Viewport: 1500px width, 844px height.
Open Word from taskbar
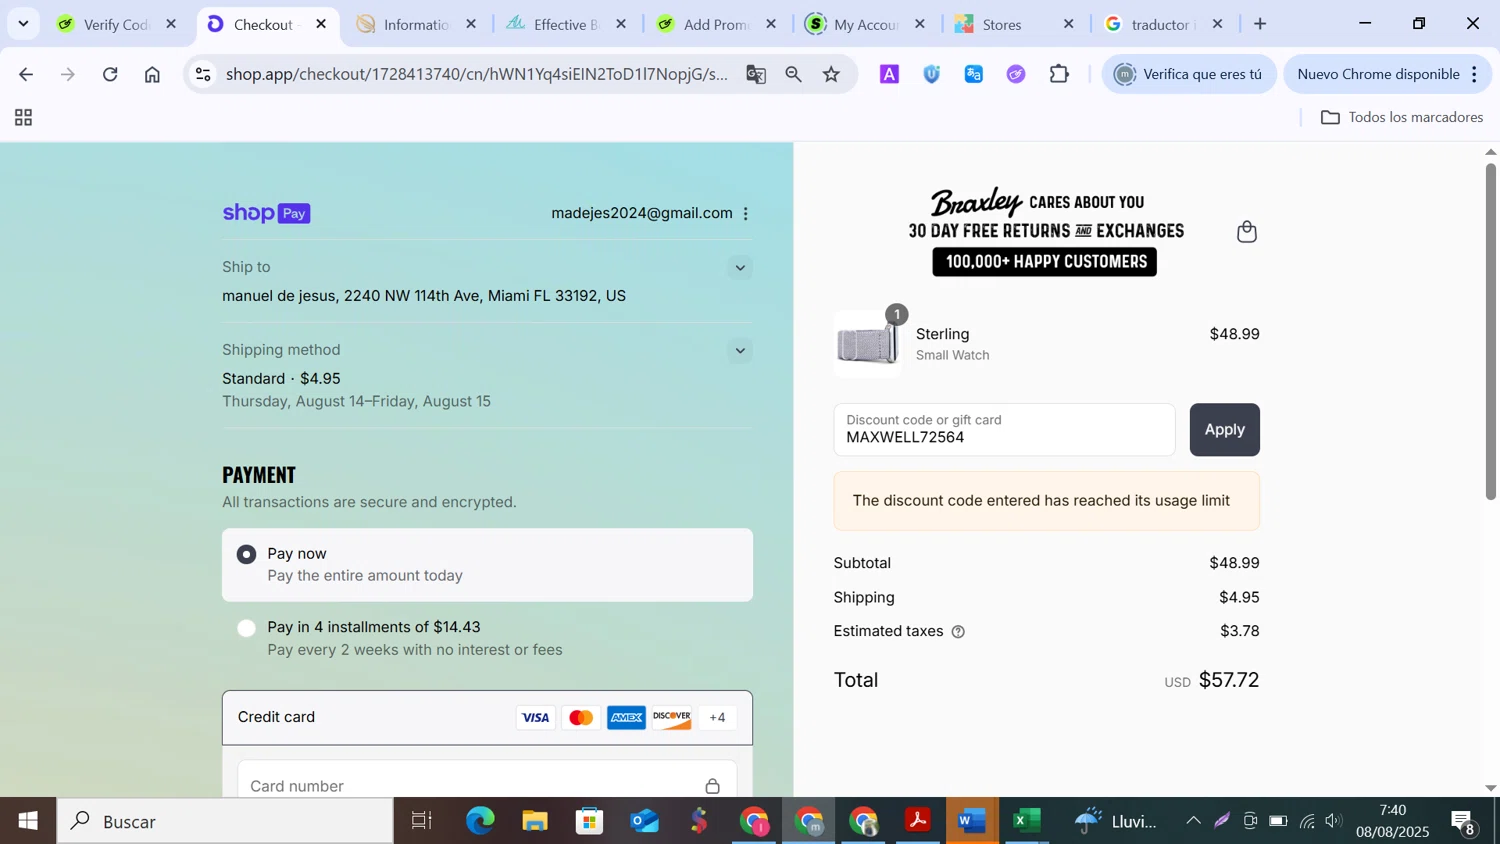point(972,821)
